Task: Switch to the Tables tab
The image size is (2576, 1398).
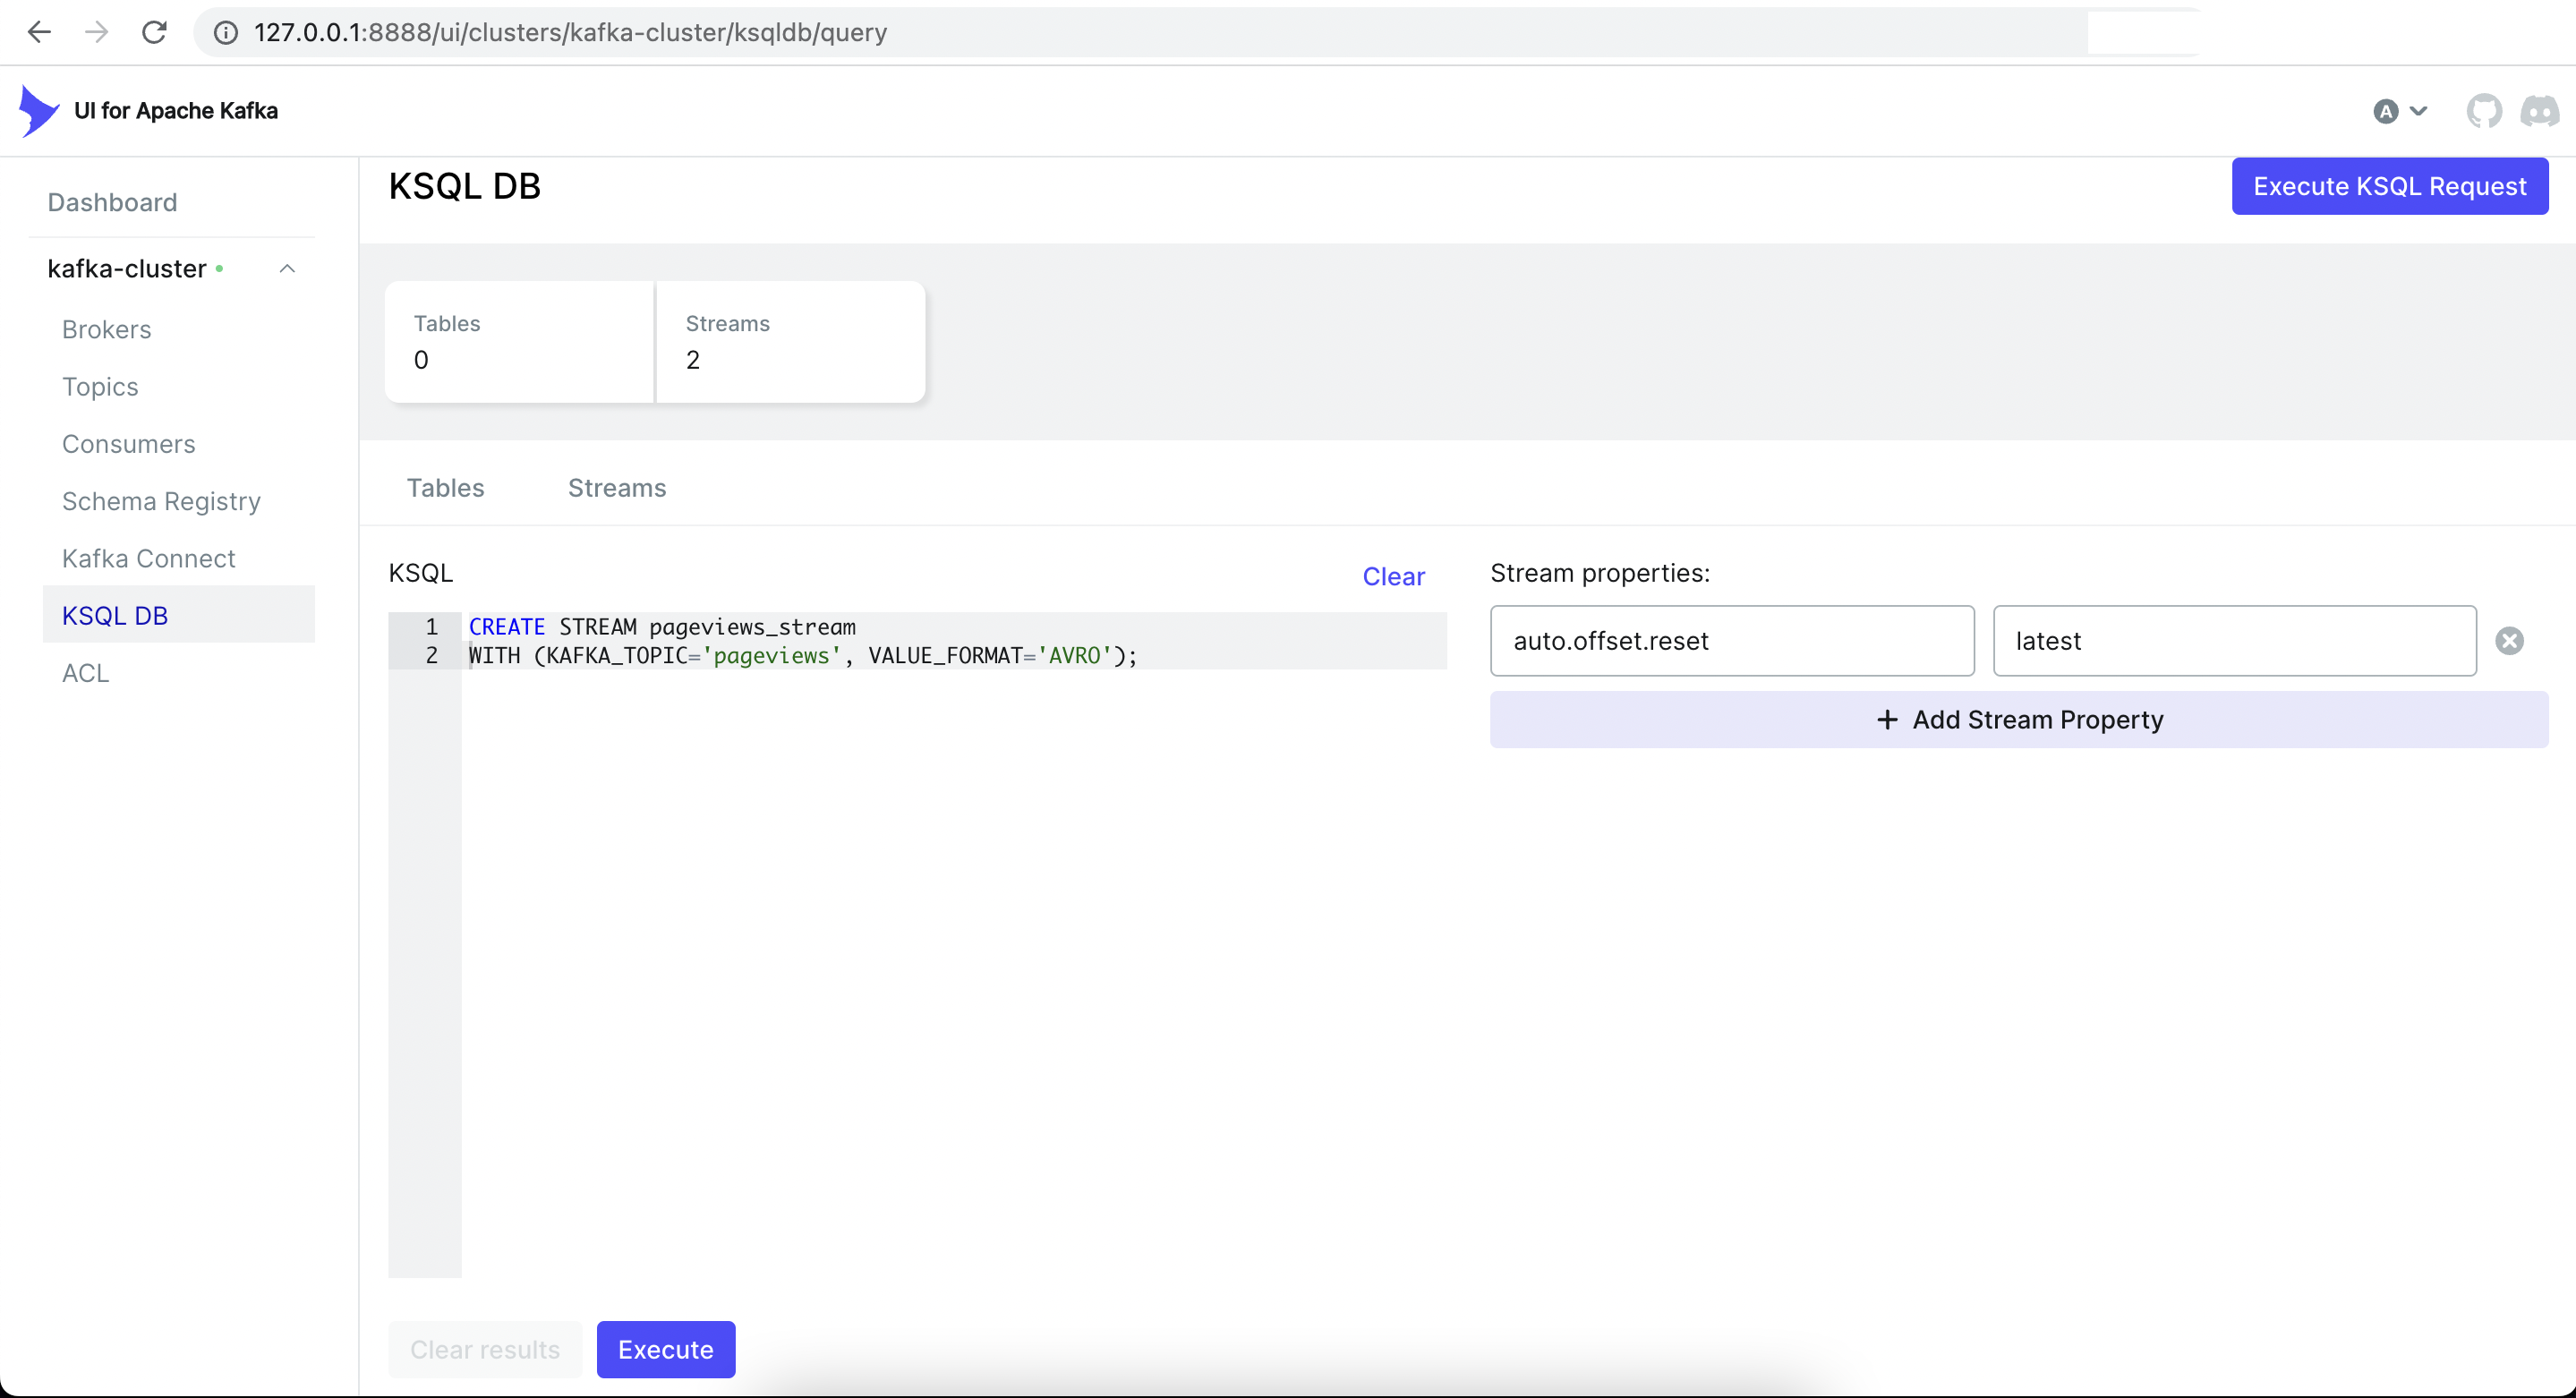Action: tap(445, 488)
